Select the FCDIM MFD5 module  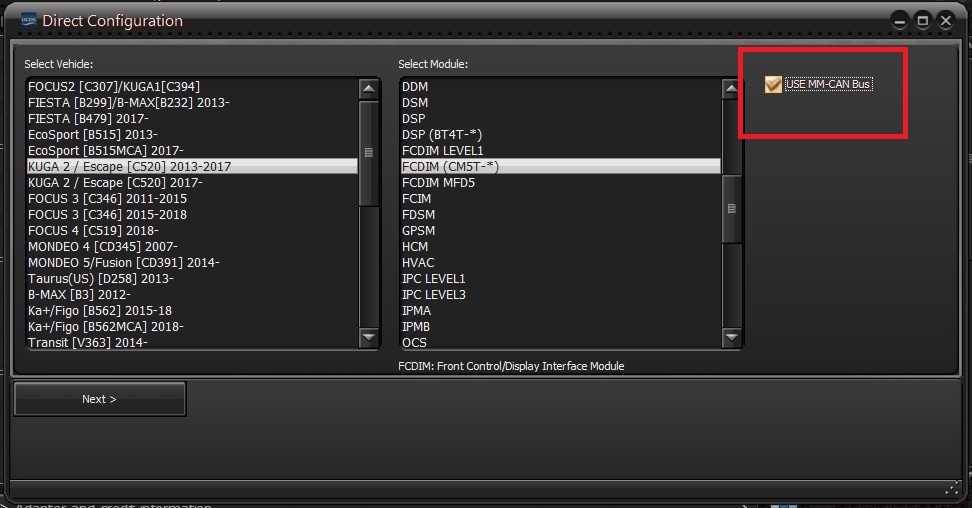[x=438, y=182]
